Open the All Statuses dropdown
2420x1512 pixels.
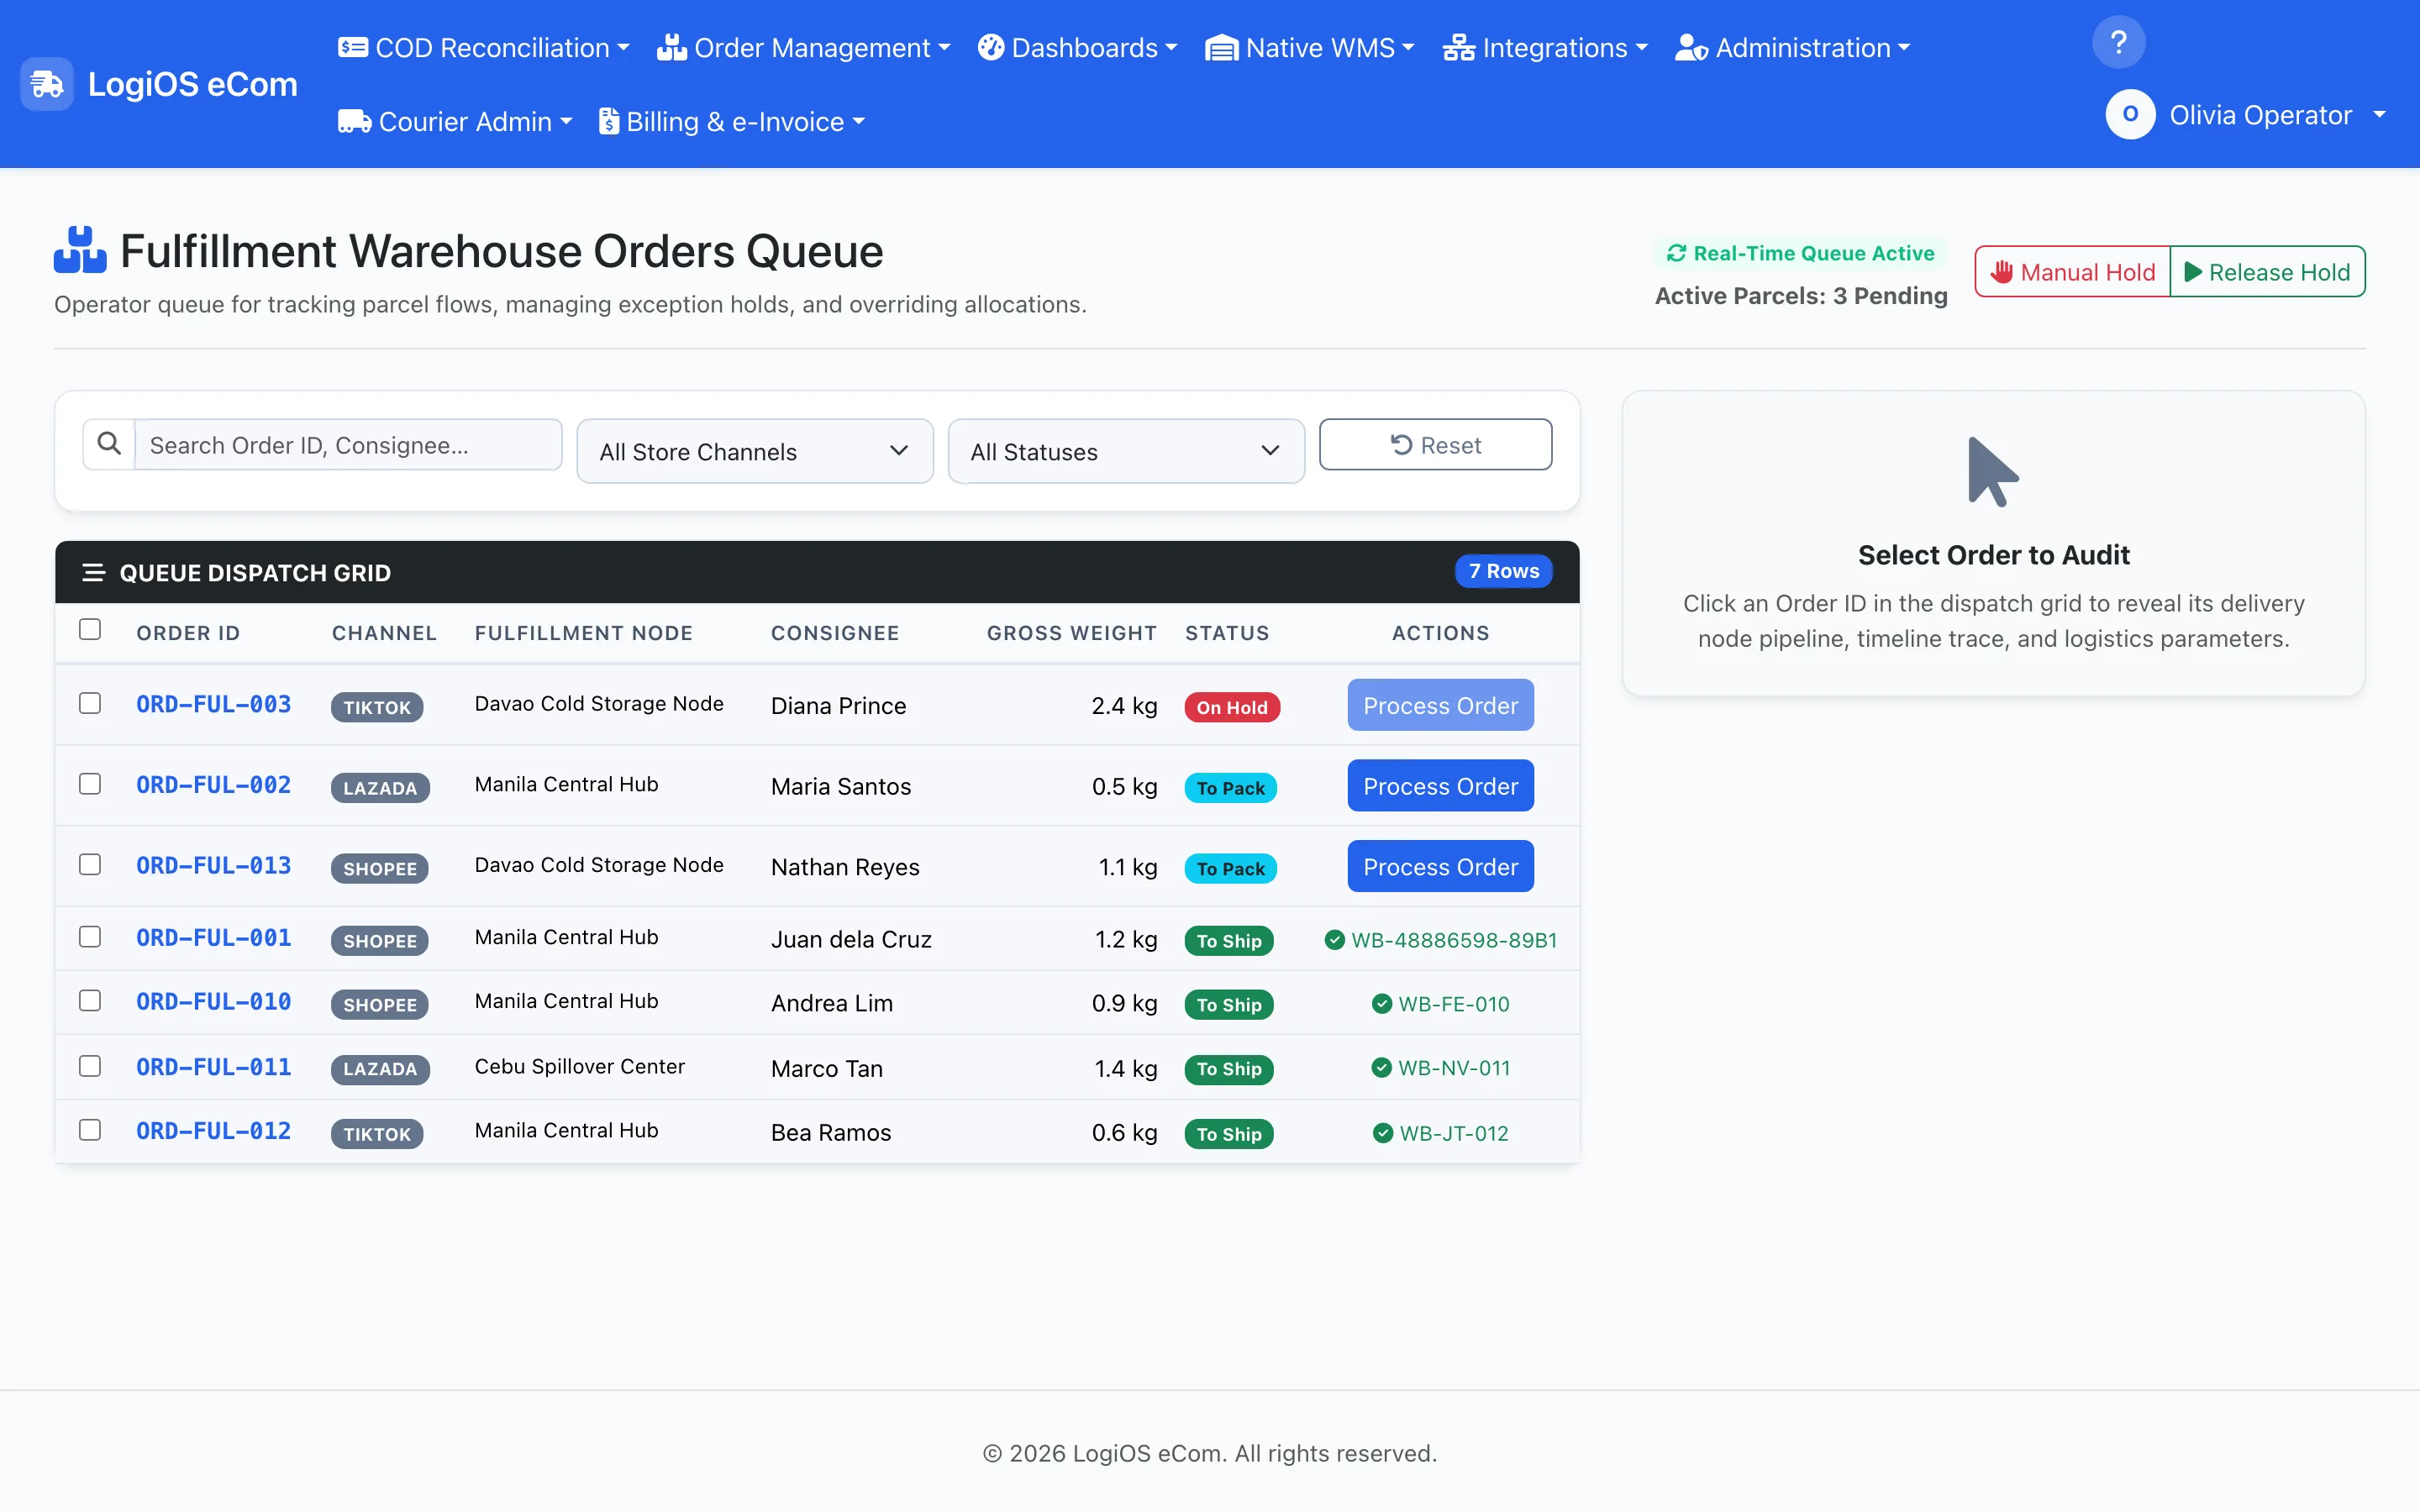1126,451
